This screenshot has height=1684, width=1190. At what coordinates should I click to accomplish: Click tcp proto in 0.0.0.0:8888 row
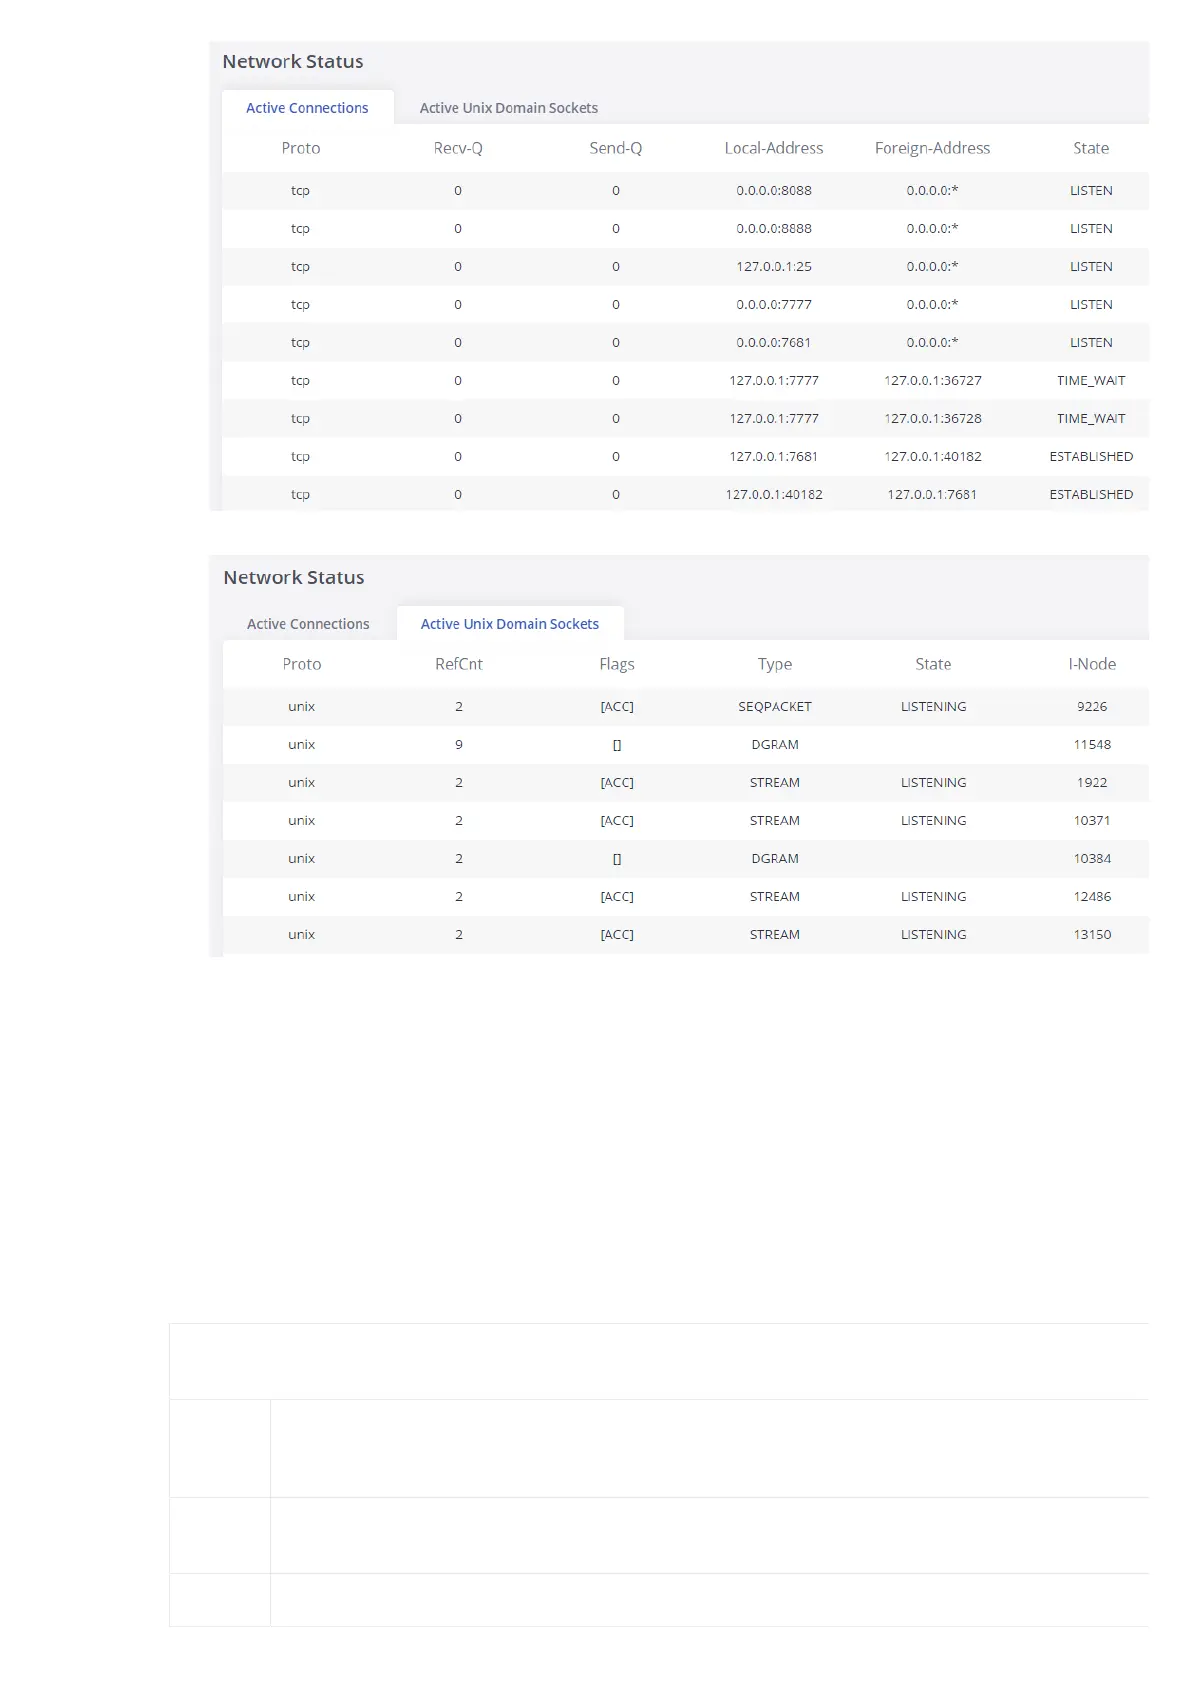[300, 228]
